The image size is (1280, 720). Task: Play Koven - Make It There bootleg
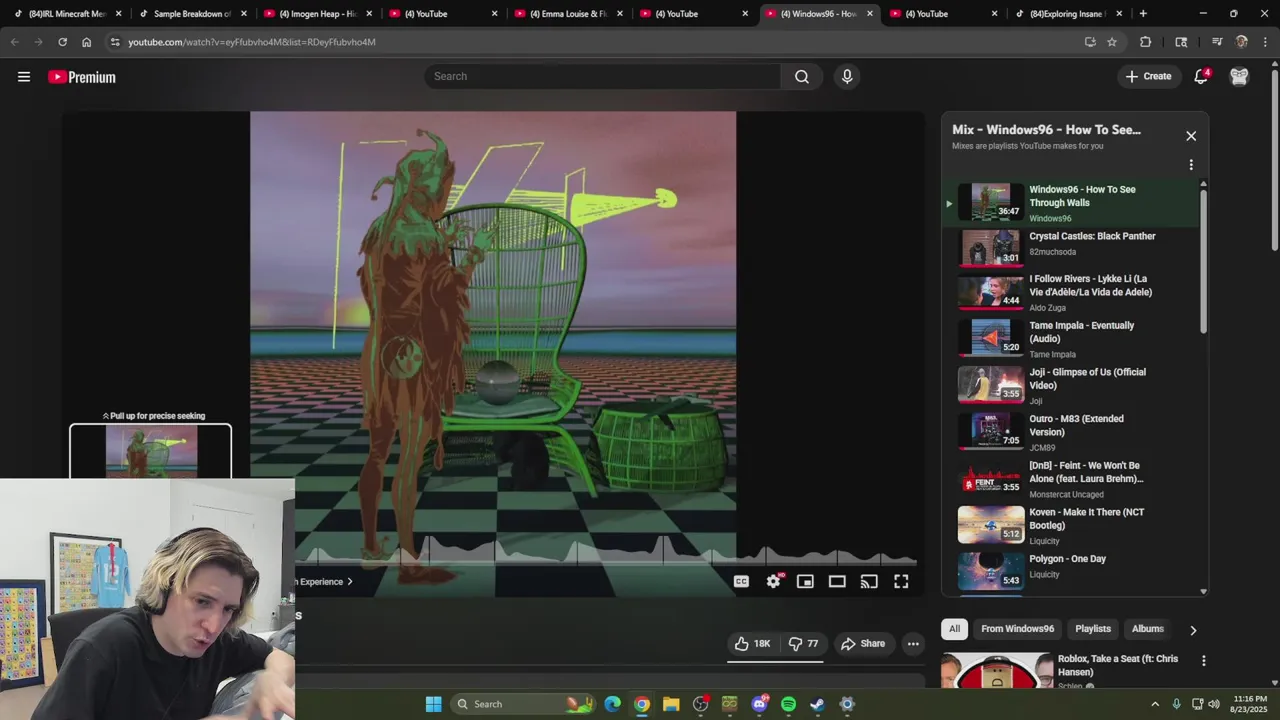coord(1070,526)
